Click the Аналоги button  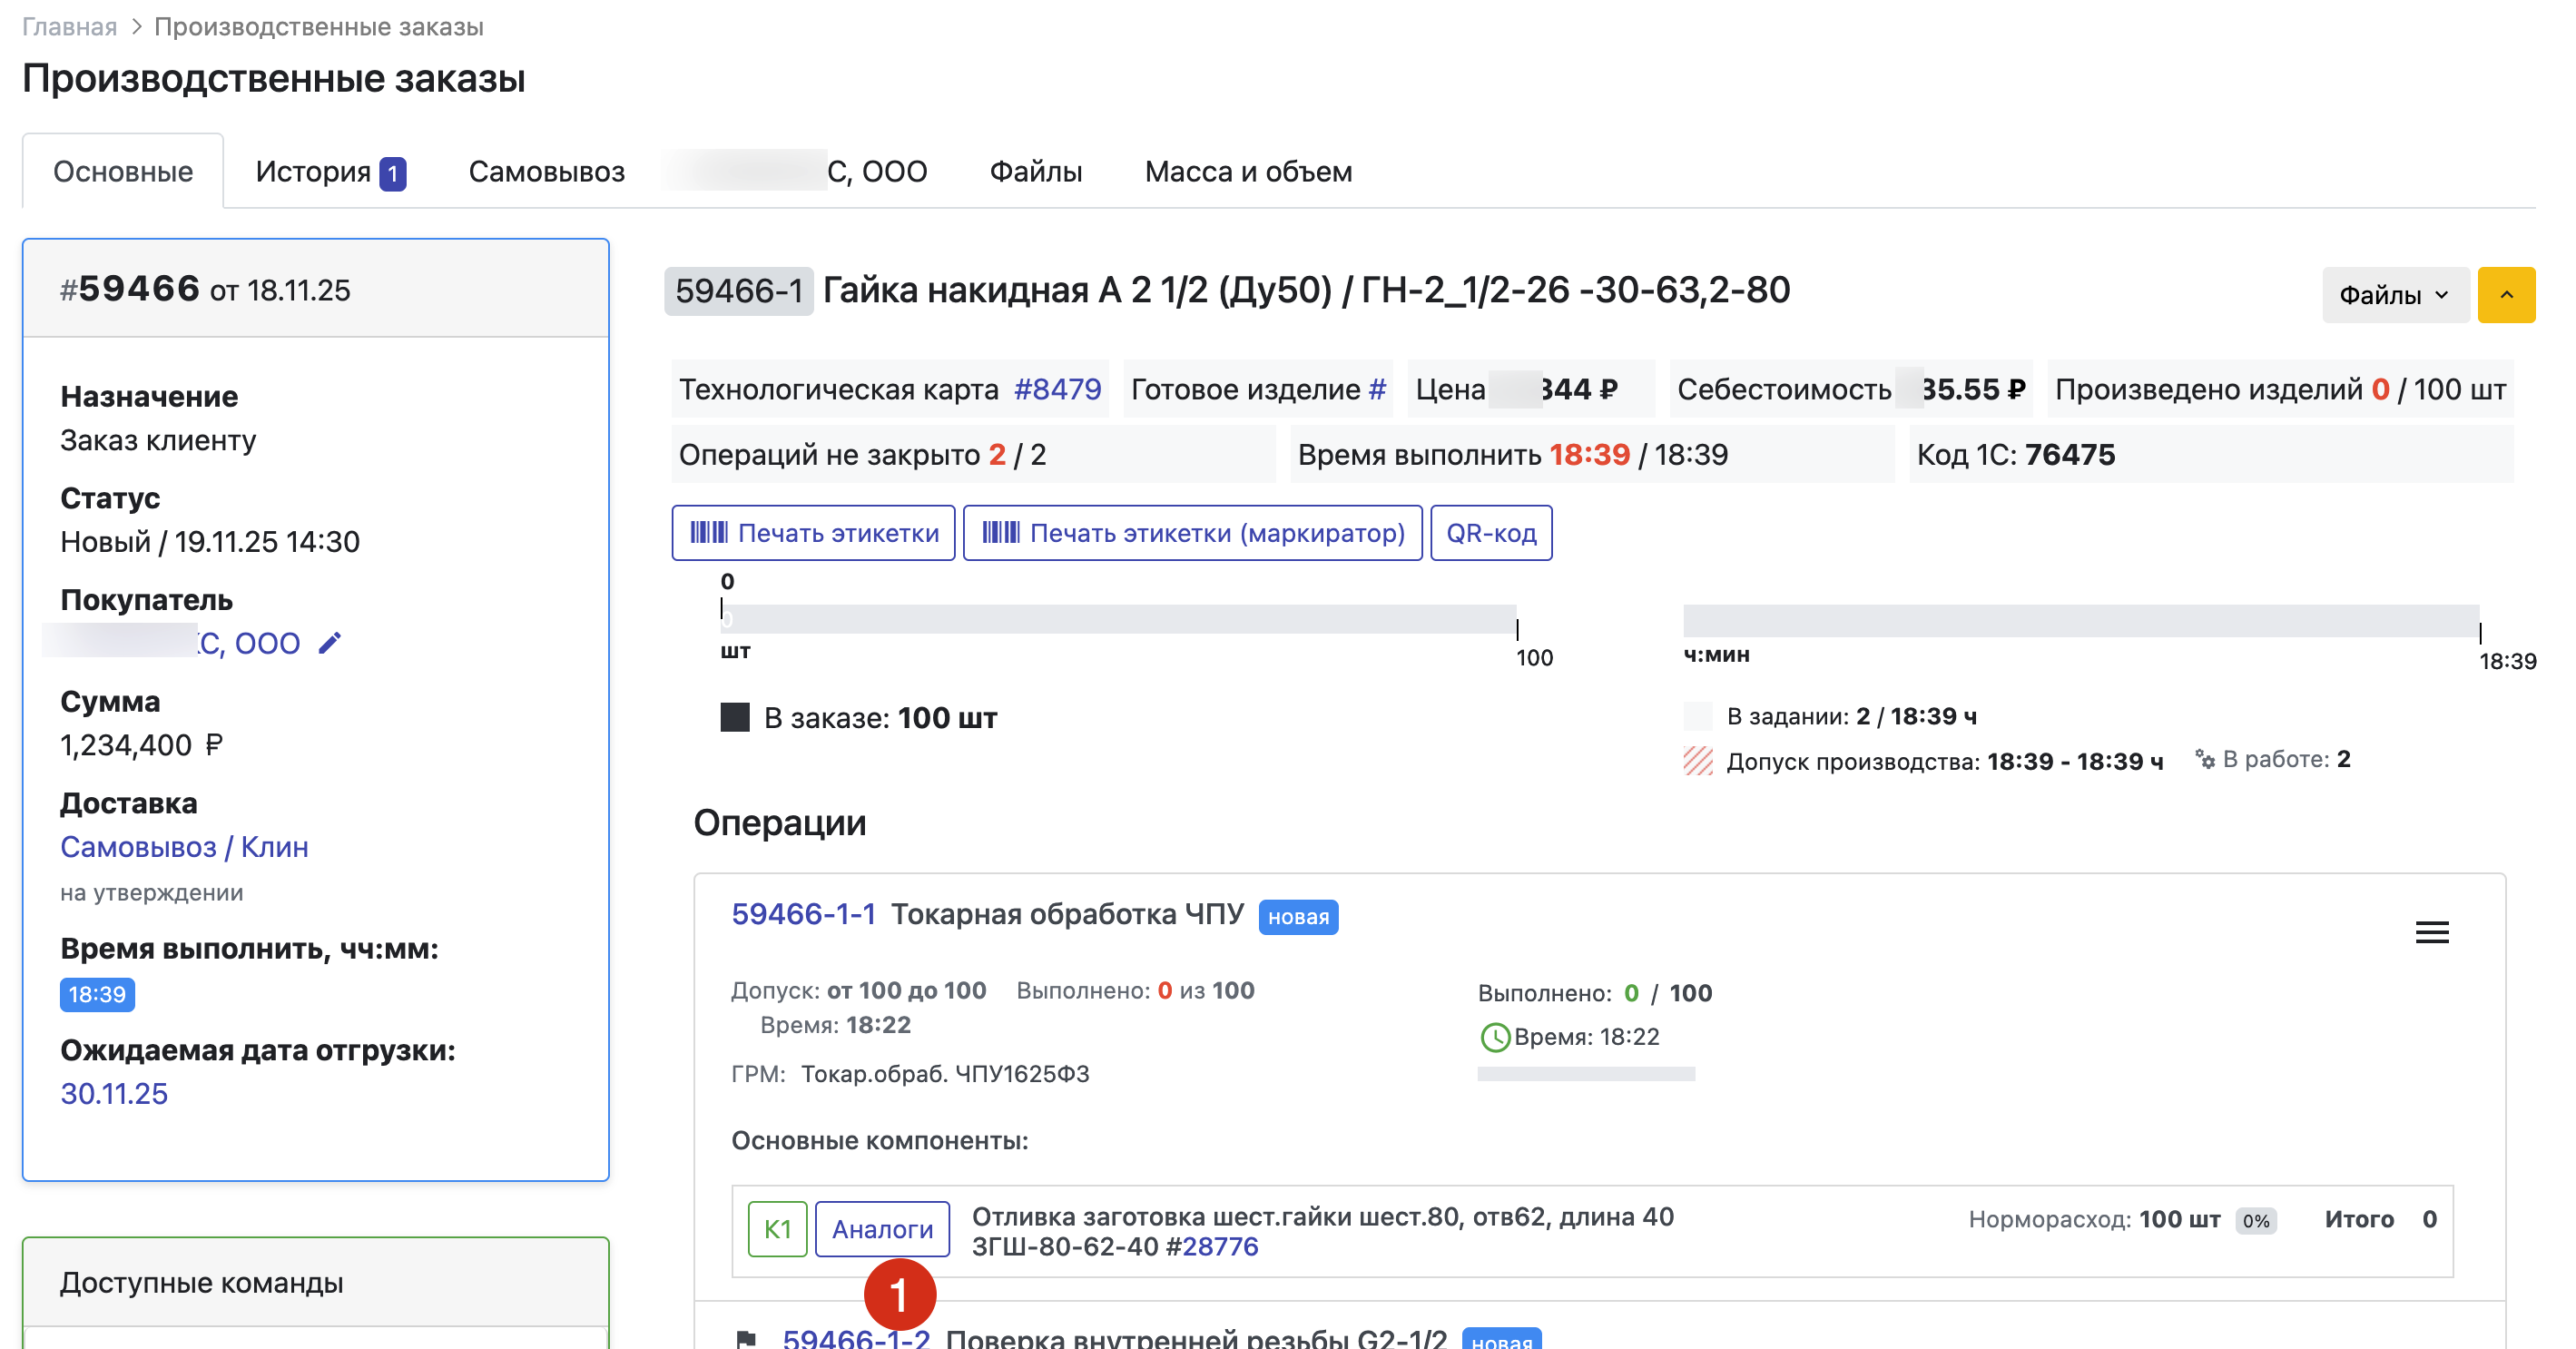coord(882,1229)
